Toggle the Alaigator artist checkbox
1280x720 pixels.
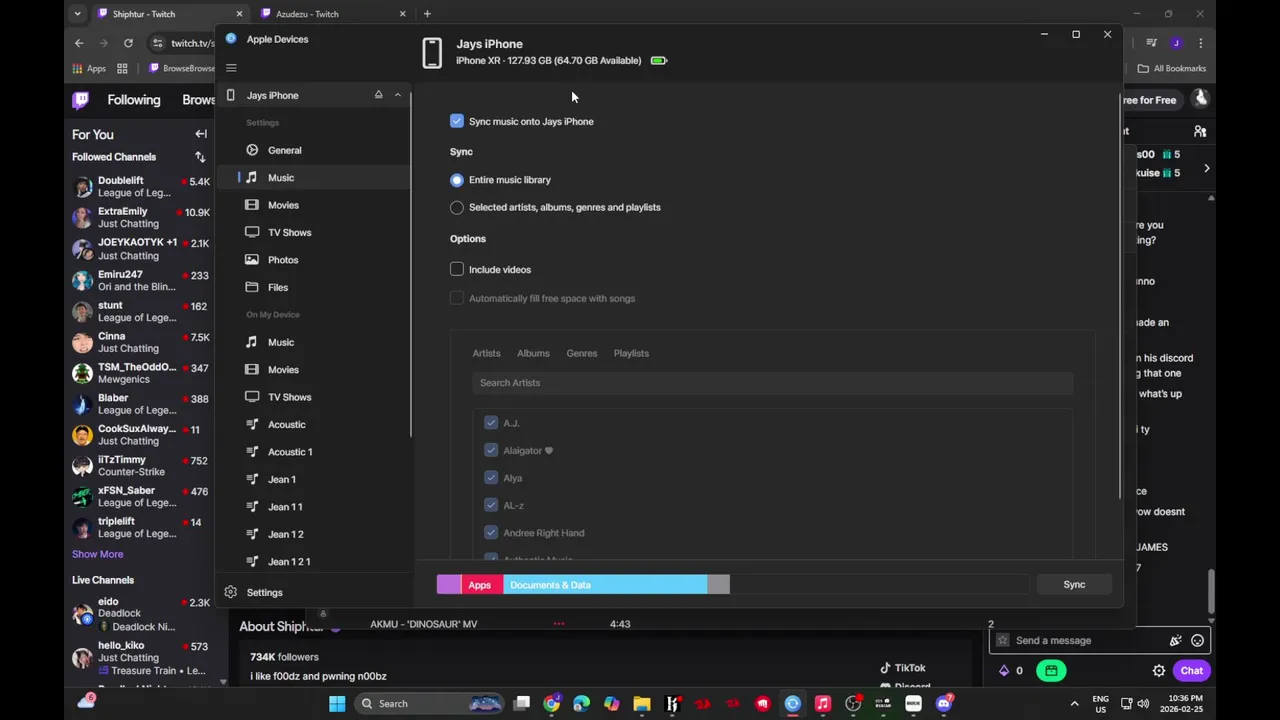pyautogui.click(x=491, y=450)
